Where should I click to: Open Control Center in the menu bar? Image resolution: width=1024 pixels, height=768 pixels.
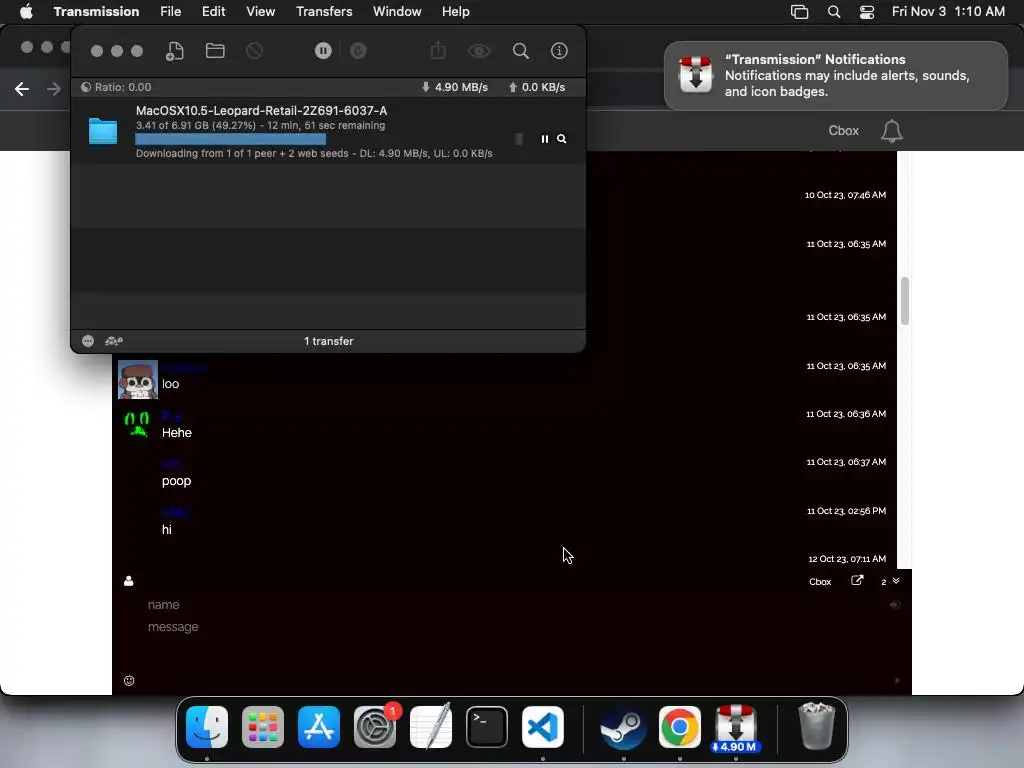coord(867,12)
